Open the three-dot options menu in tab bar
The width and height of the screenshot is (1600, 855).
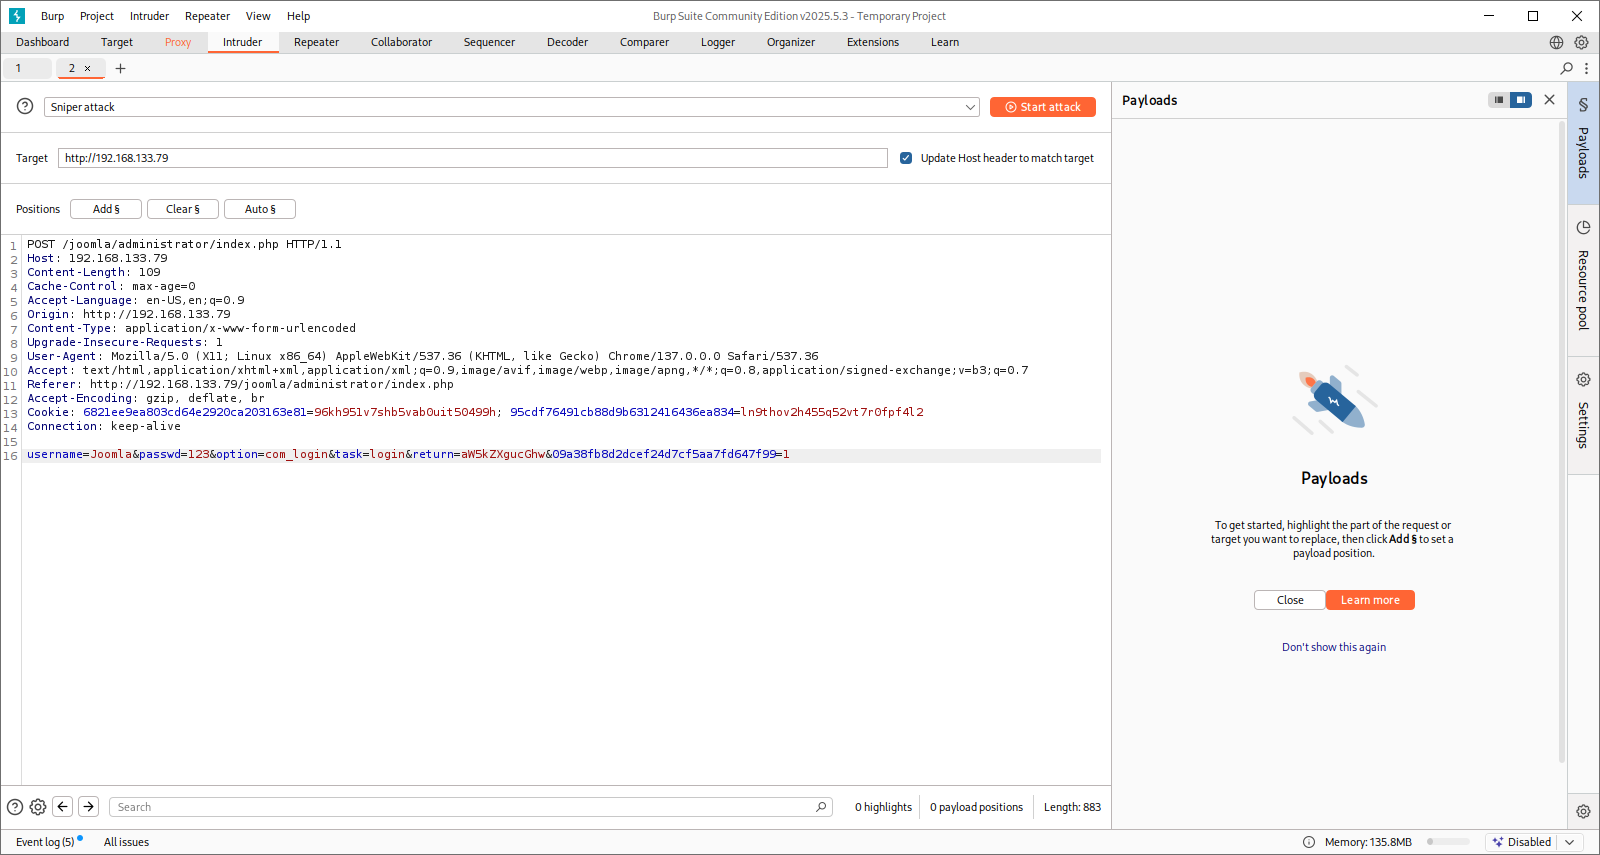click(1586, 68)
